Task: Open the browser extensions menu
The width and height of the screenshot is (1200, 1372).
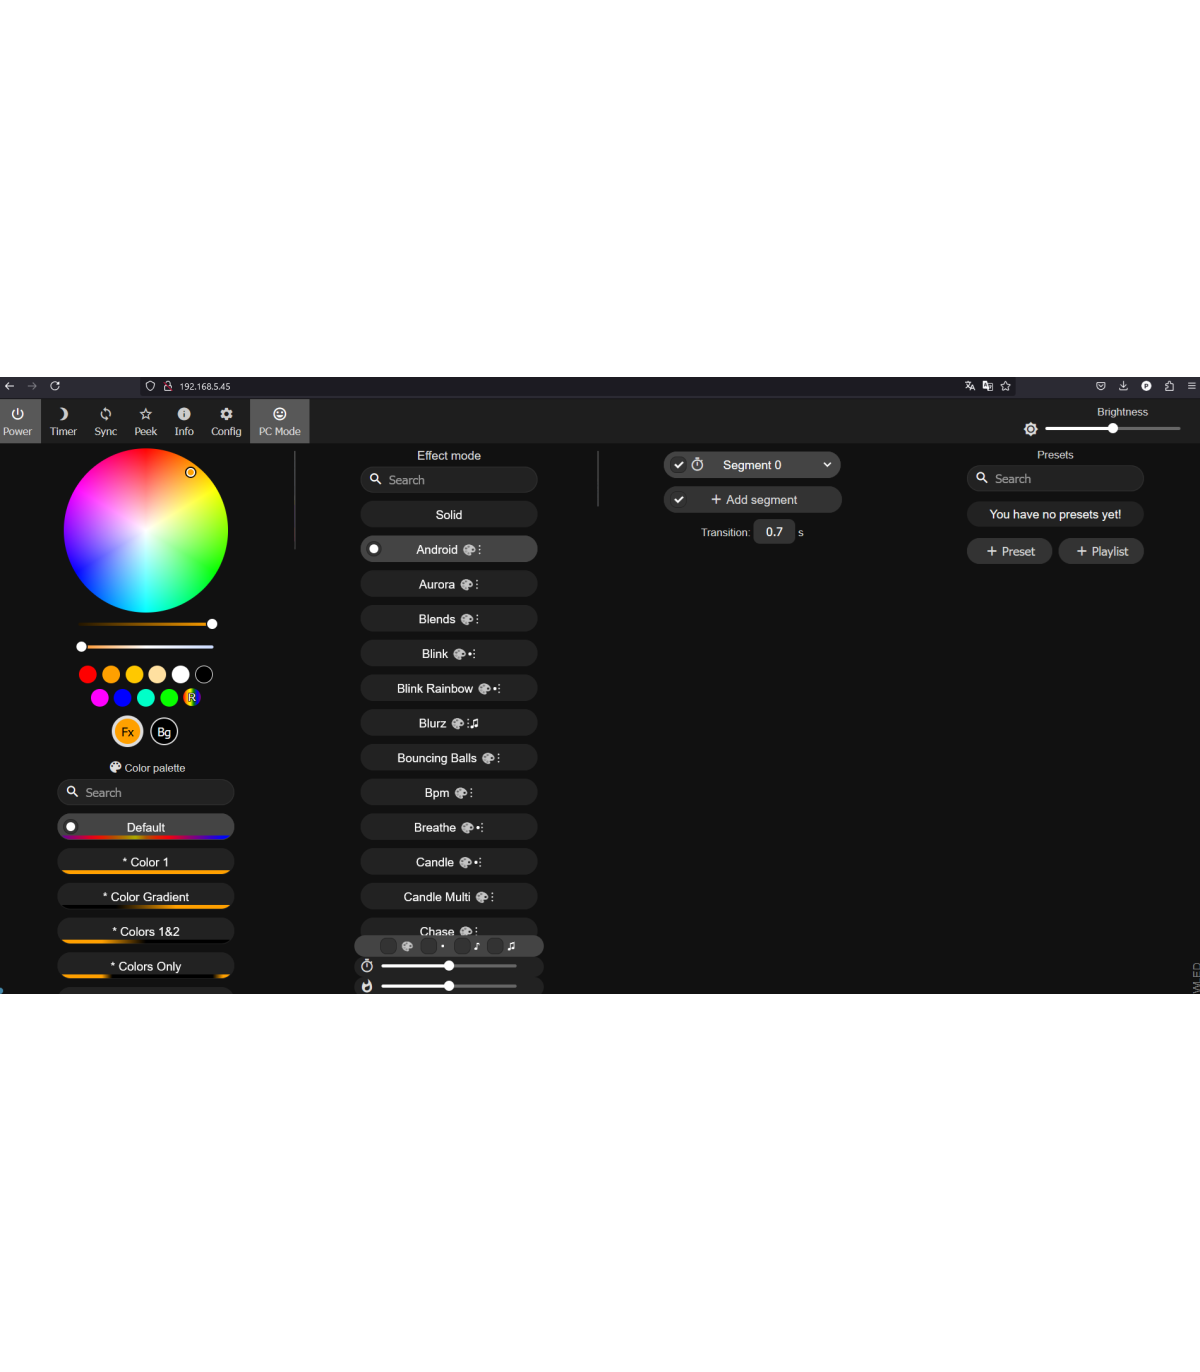Action: click(1169, 386)
